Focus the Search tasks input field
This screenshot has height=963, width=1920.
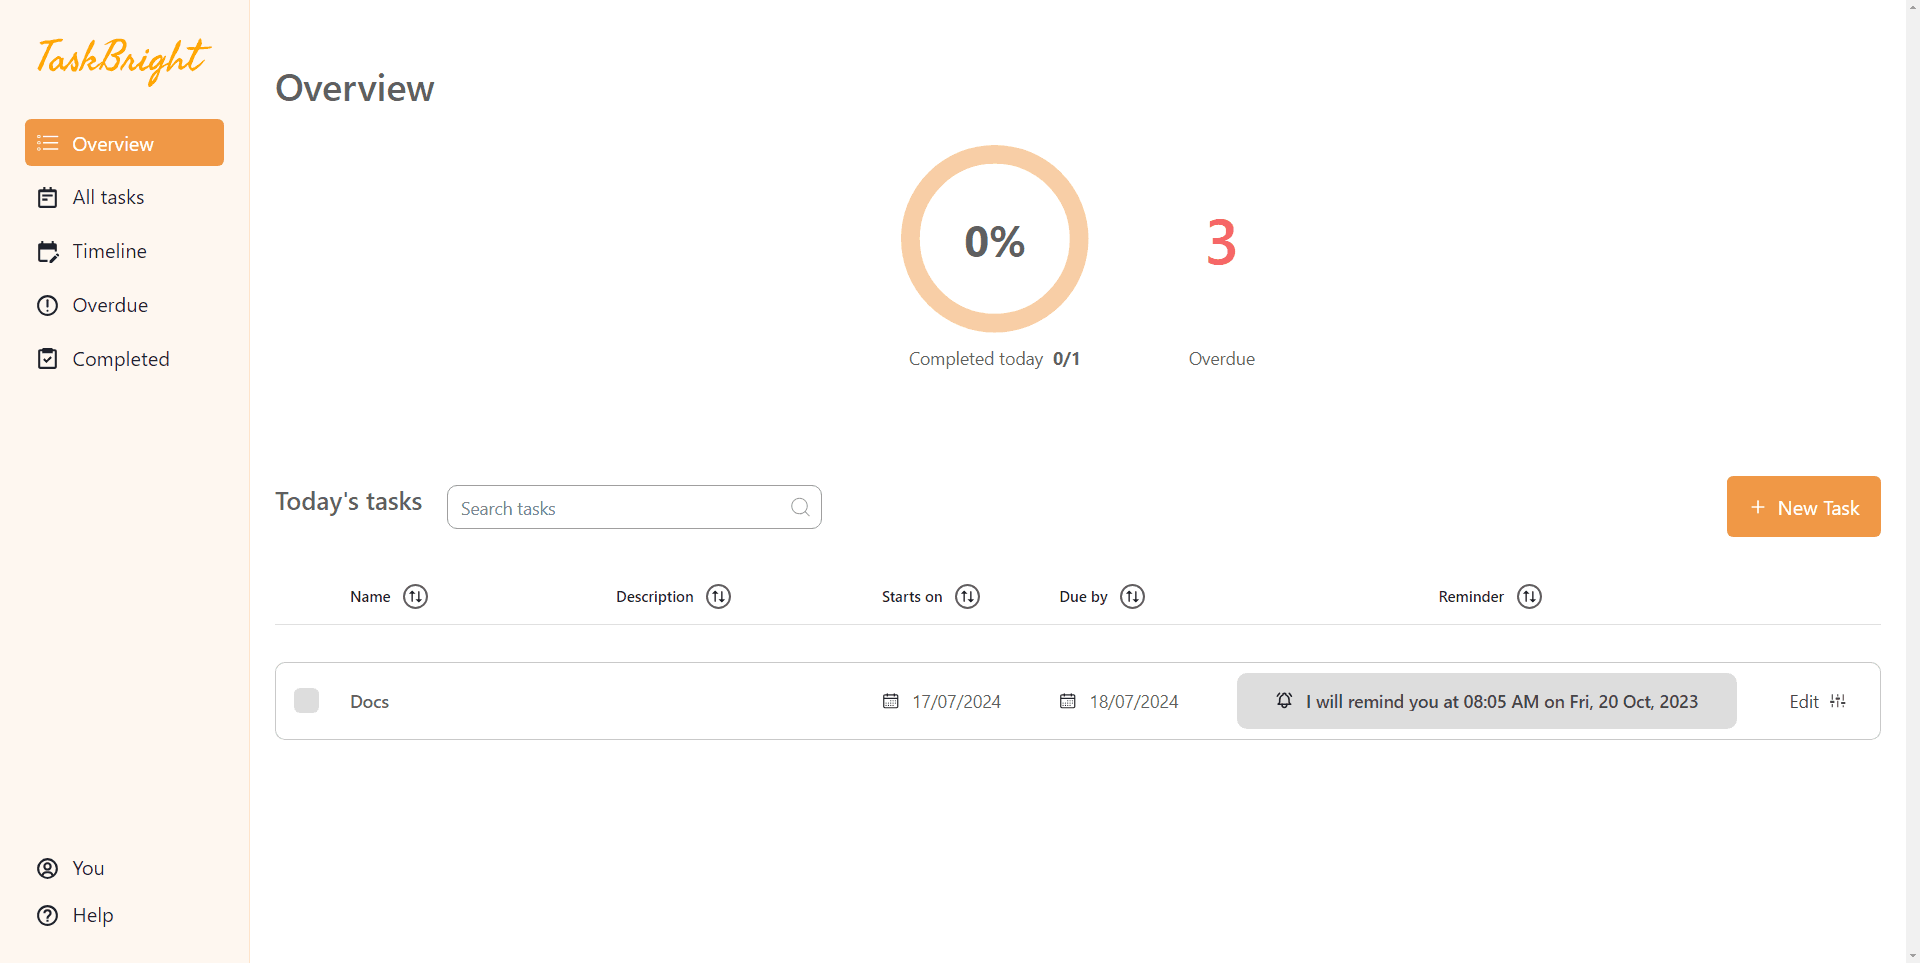click(620, 508)
